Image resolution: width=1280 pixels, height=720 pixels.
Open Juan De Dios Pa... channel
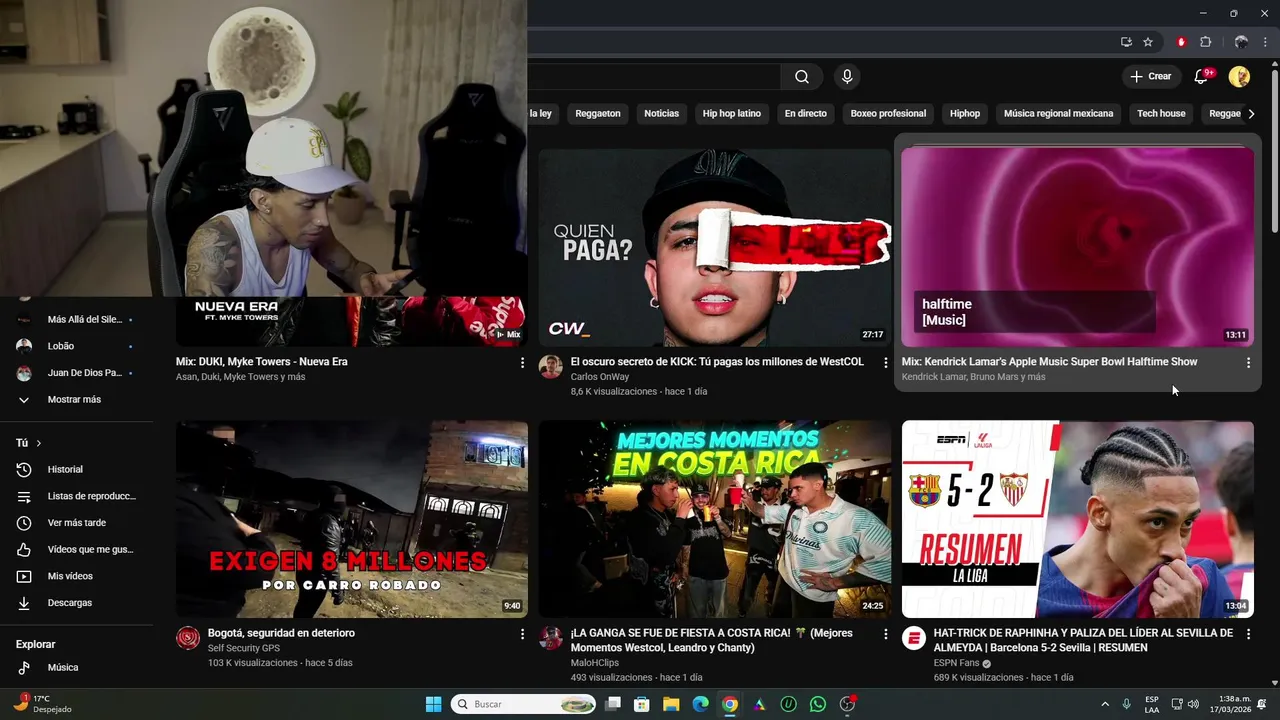pos(76,373)
